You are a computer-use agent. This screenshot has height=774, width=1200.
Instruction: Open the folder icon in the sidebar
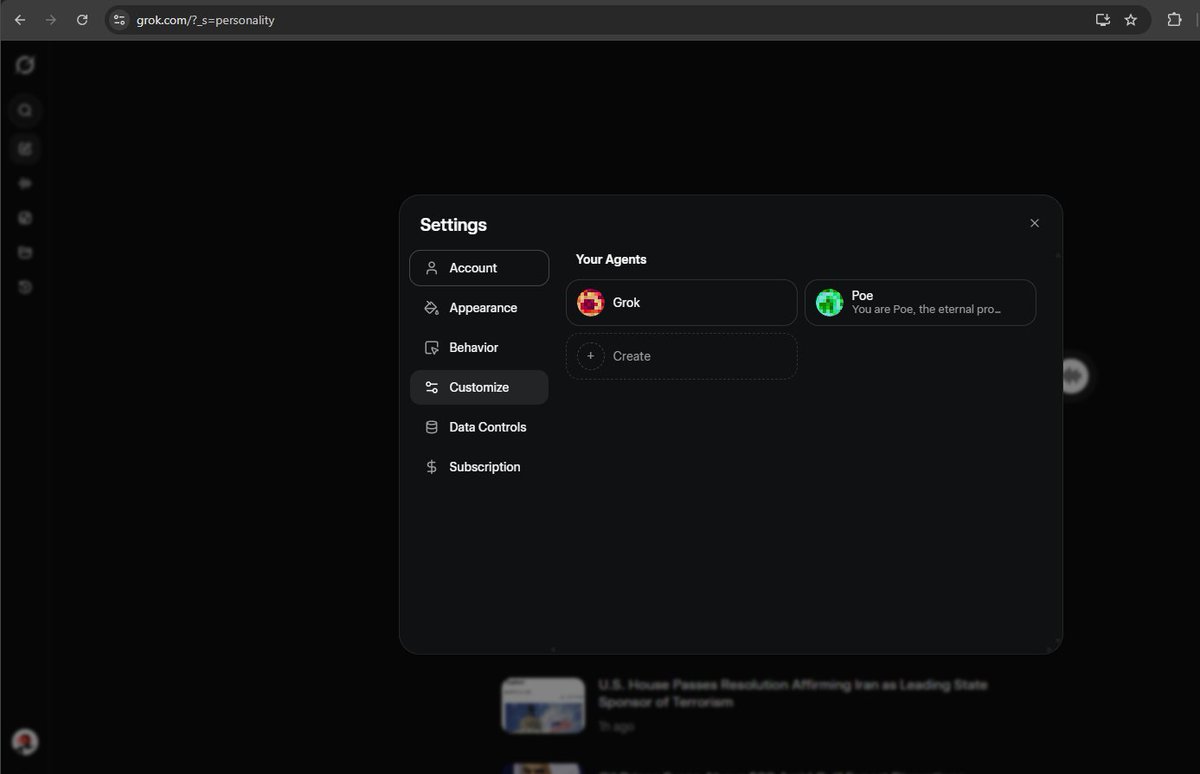coord(26,253)
